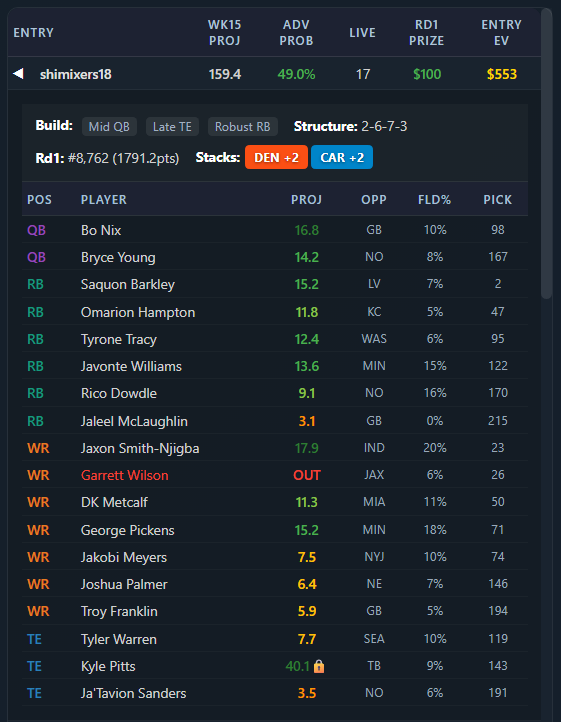Click the vertical scrollbar thumb
Viewport: 561px width, 722px height.
546,154
